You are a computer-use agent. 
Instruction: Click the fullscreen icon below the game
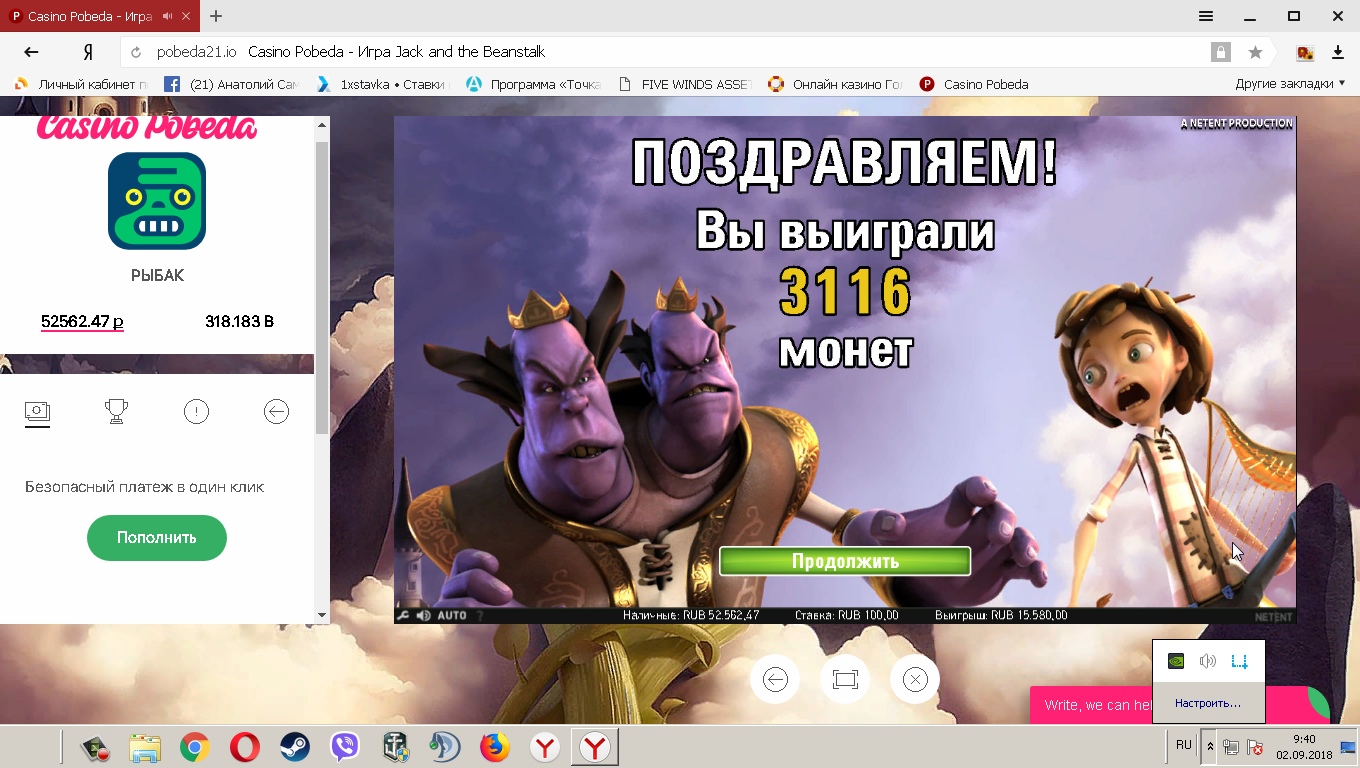click(845, 680)
